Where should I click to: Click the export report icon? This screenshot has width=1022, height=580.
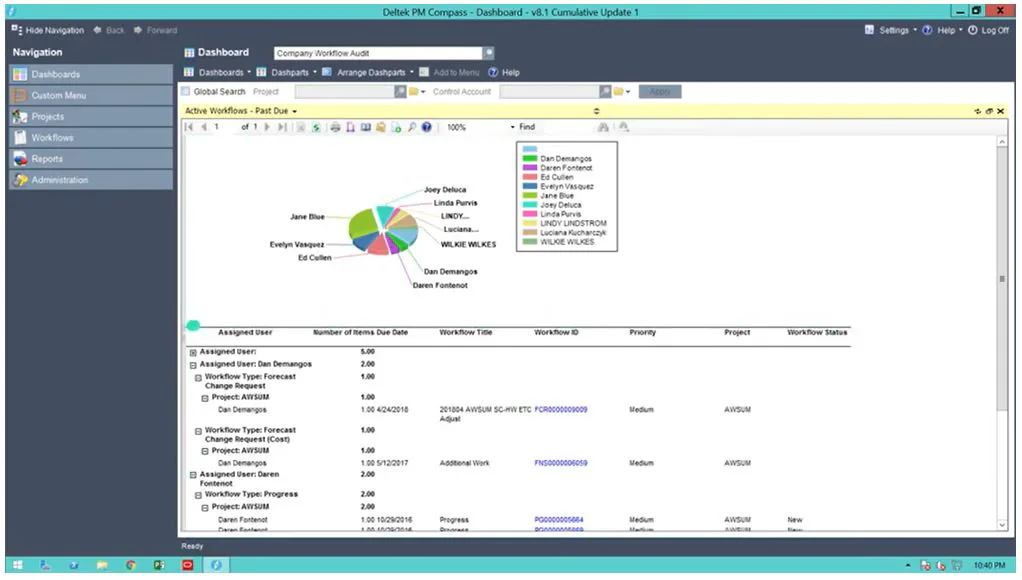tap(381, 127)
